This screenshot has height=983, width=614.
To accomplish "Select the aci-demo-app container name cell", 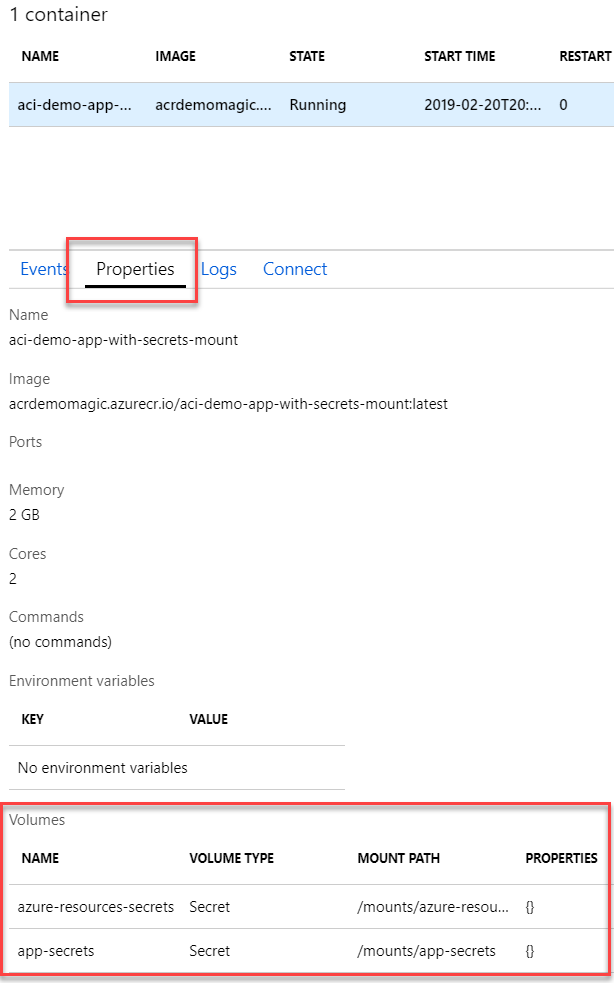I will 76,104.
